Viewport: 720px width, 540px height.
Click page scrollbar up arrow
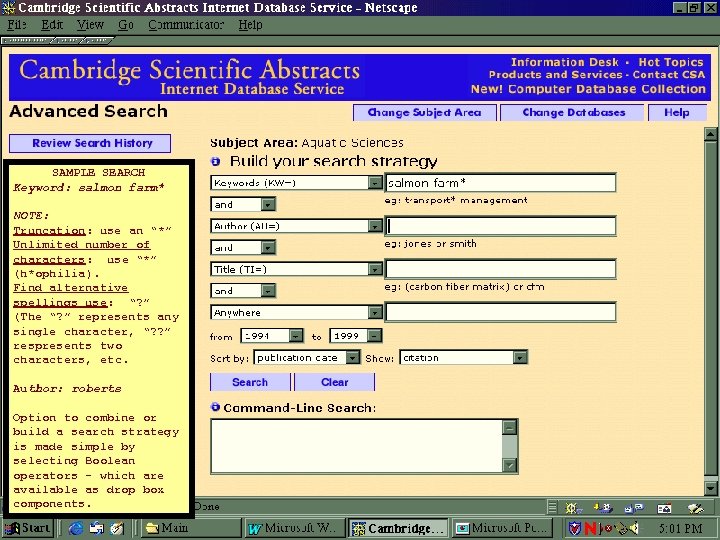(710, 135)
